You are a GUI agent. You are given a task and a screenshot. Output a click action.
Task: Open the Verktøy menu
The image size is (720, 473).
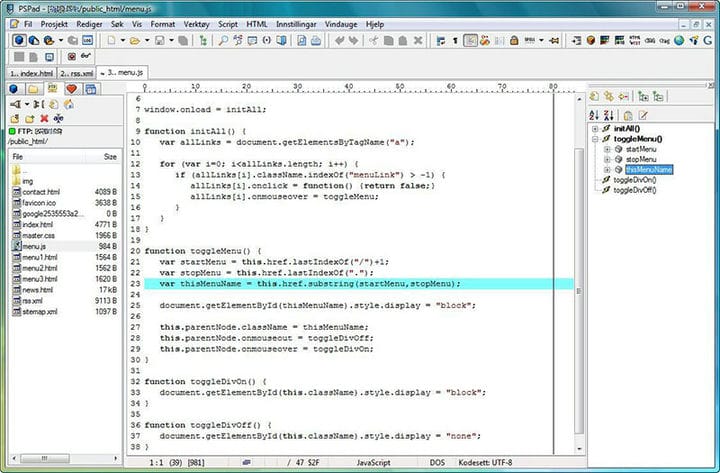[196, 24]
